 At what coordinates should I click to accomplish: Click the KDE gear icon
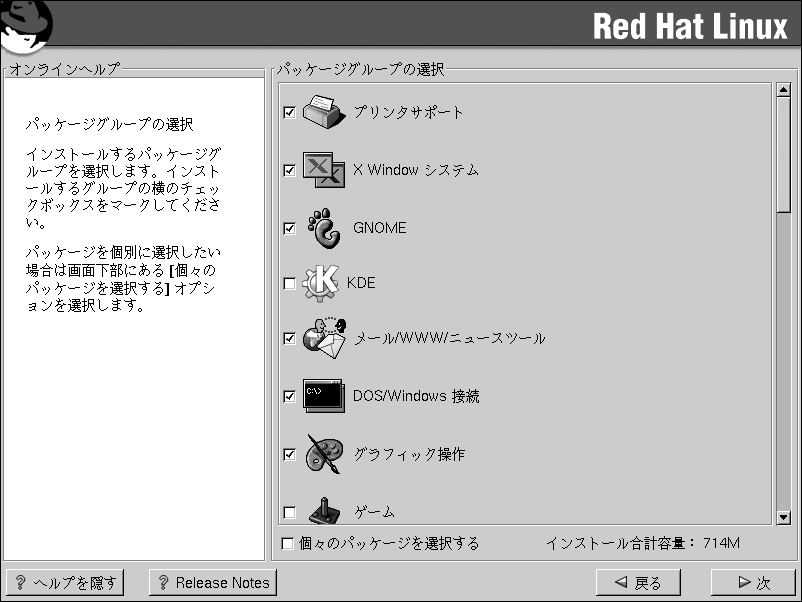(x=321, y=283)
